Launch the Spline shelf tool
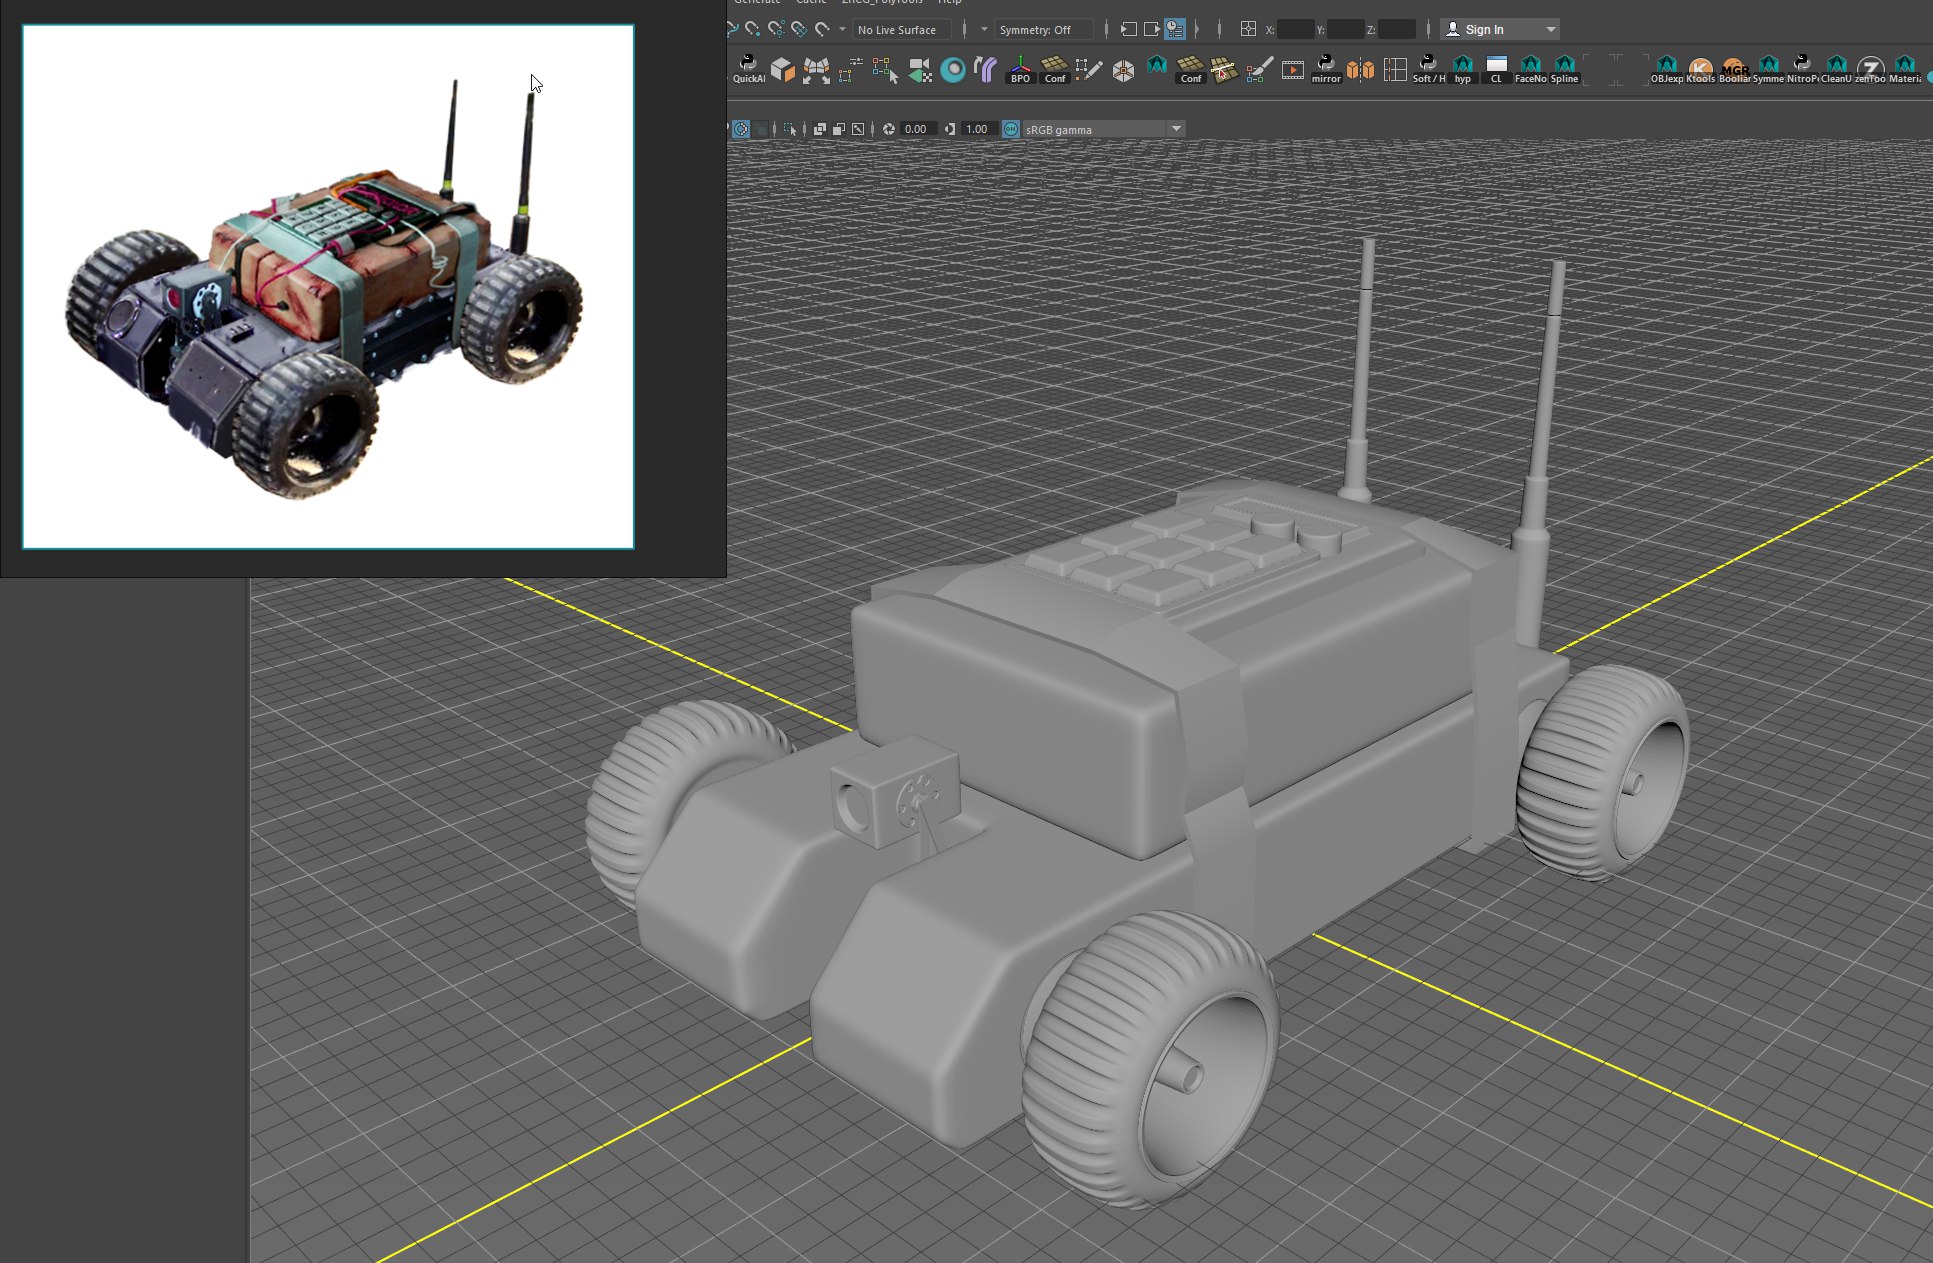This screenshot has width=1933, height=1263. pos(1564,70)
